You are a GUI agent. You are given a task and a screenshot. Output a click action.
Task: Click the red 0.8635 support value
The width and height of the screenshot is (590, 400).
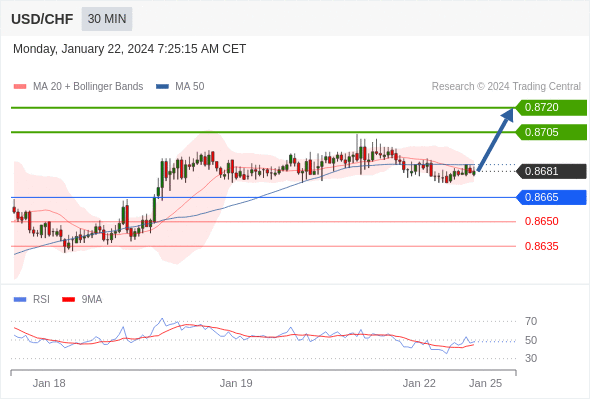[541, 246]
